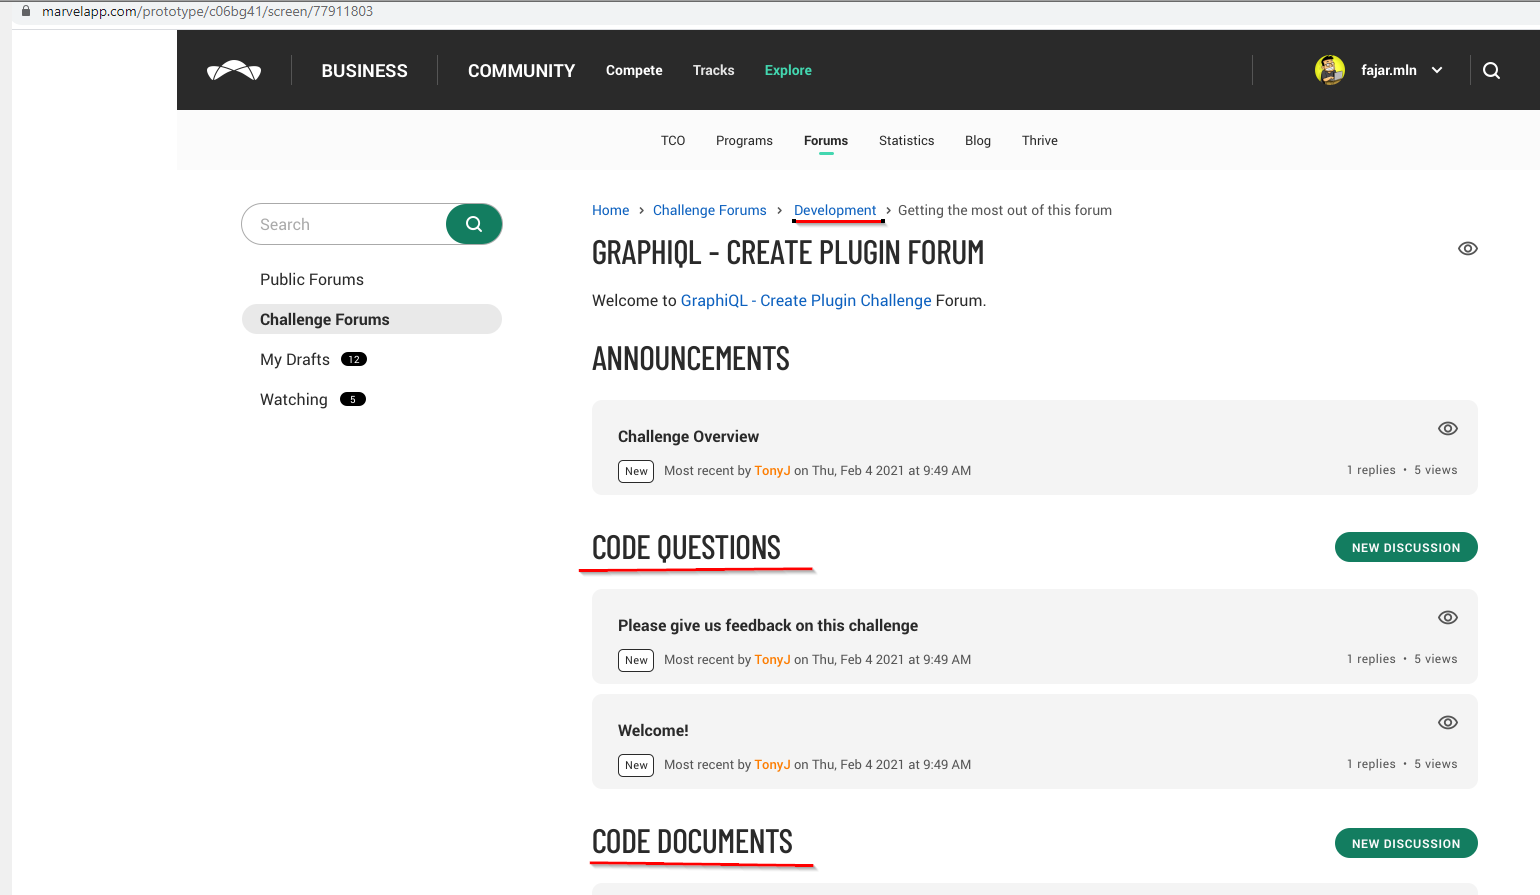This screenshot has width=1540, height=895.
Task: Click New Discussion under Code Documents
Action: [1406, 843]
